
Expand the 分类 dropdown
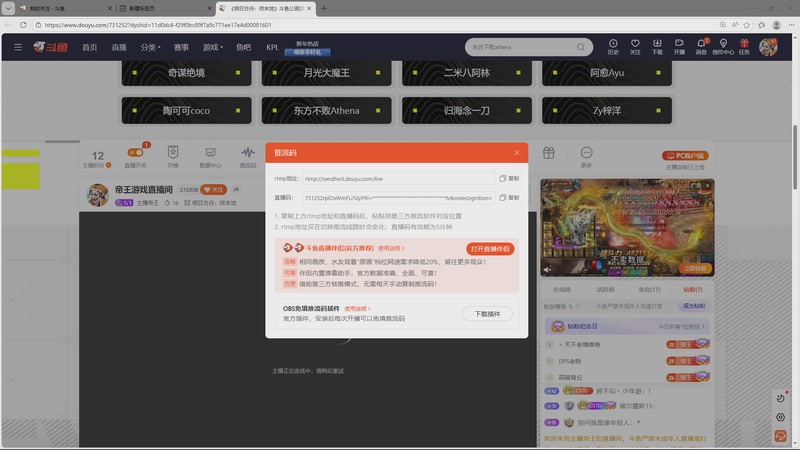(x=151, y=47)
